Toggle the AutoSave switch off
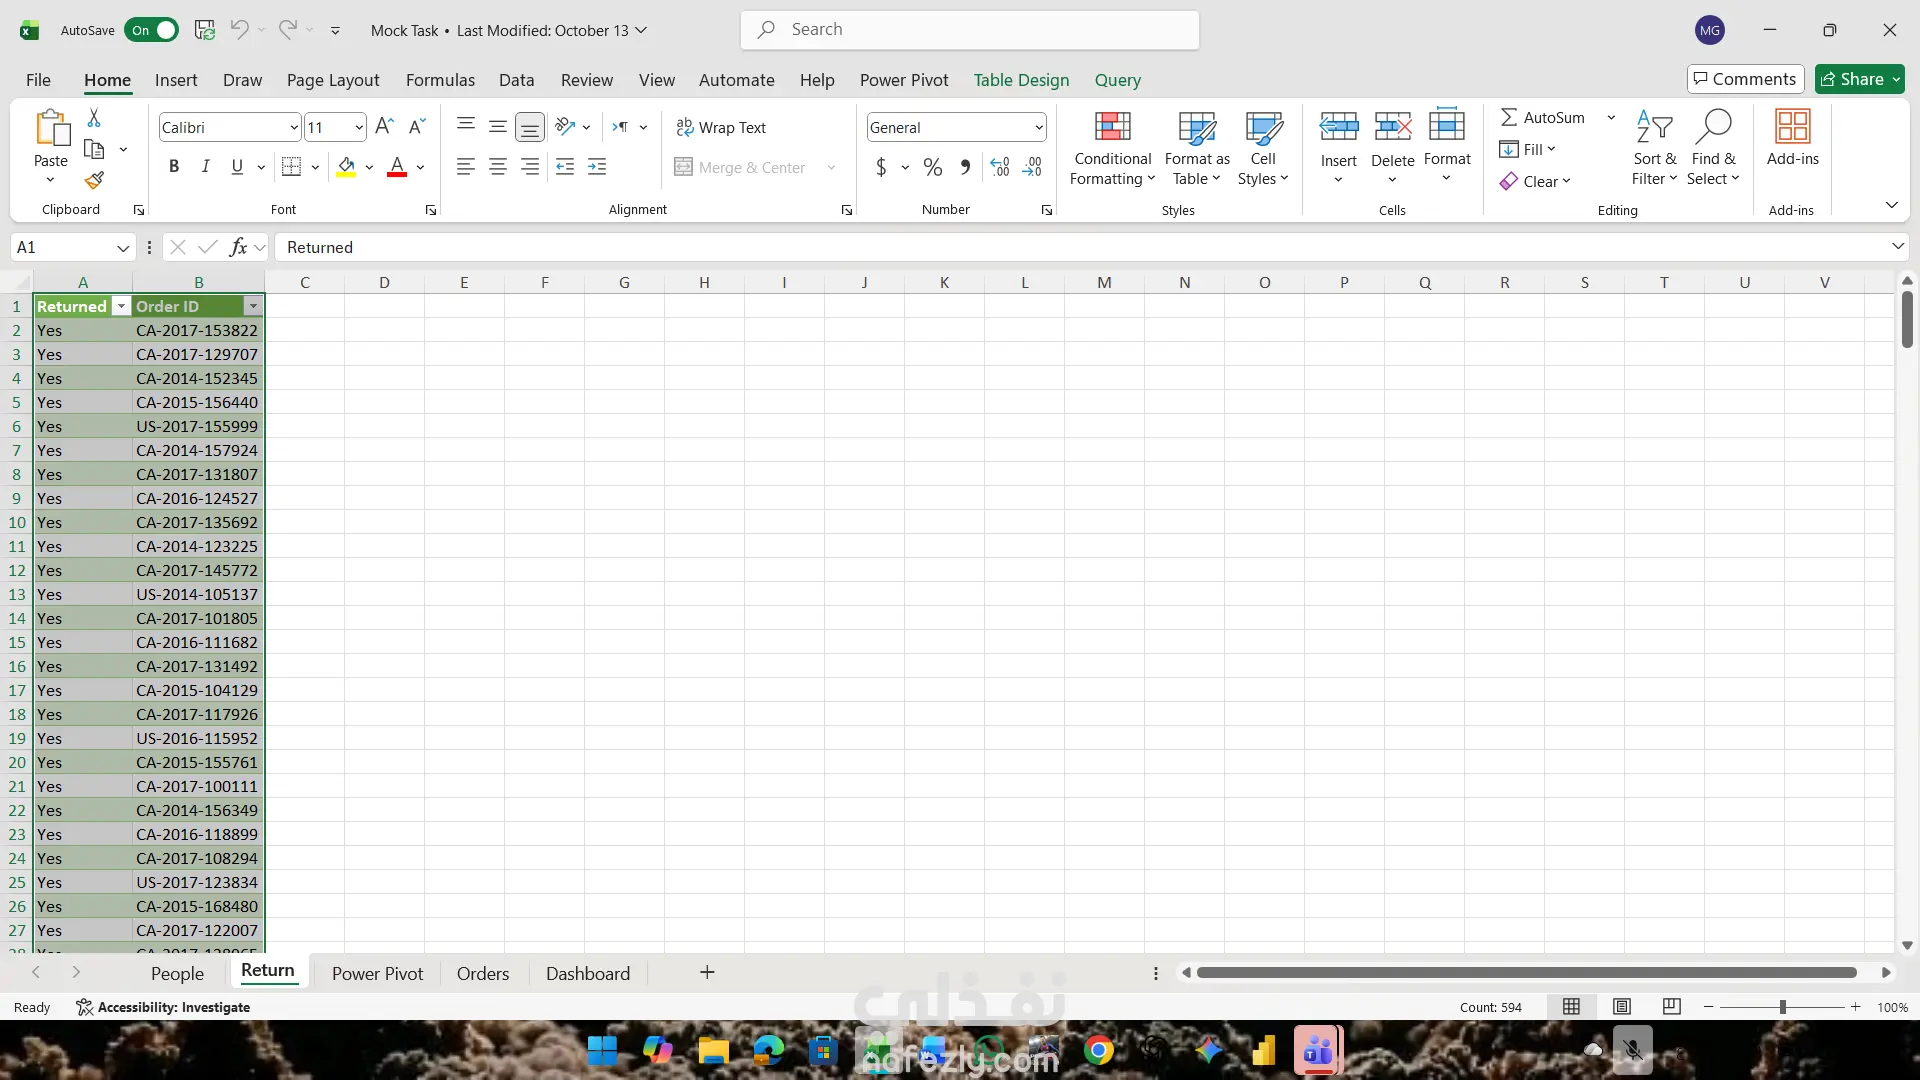The image size is (1920, 1080). (x=152, y=30)
